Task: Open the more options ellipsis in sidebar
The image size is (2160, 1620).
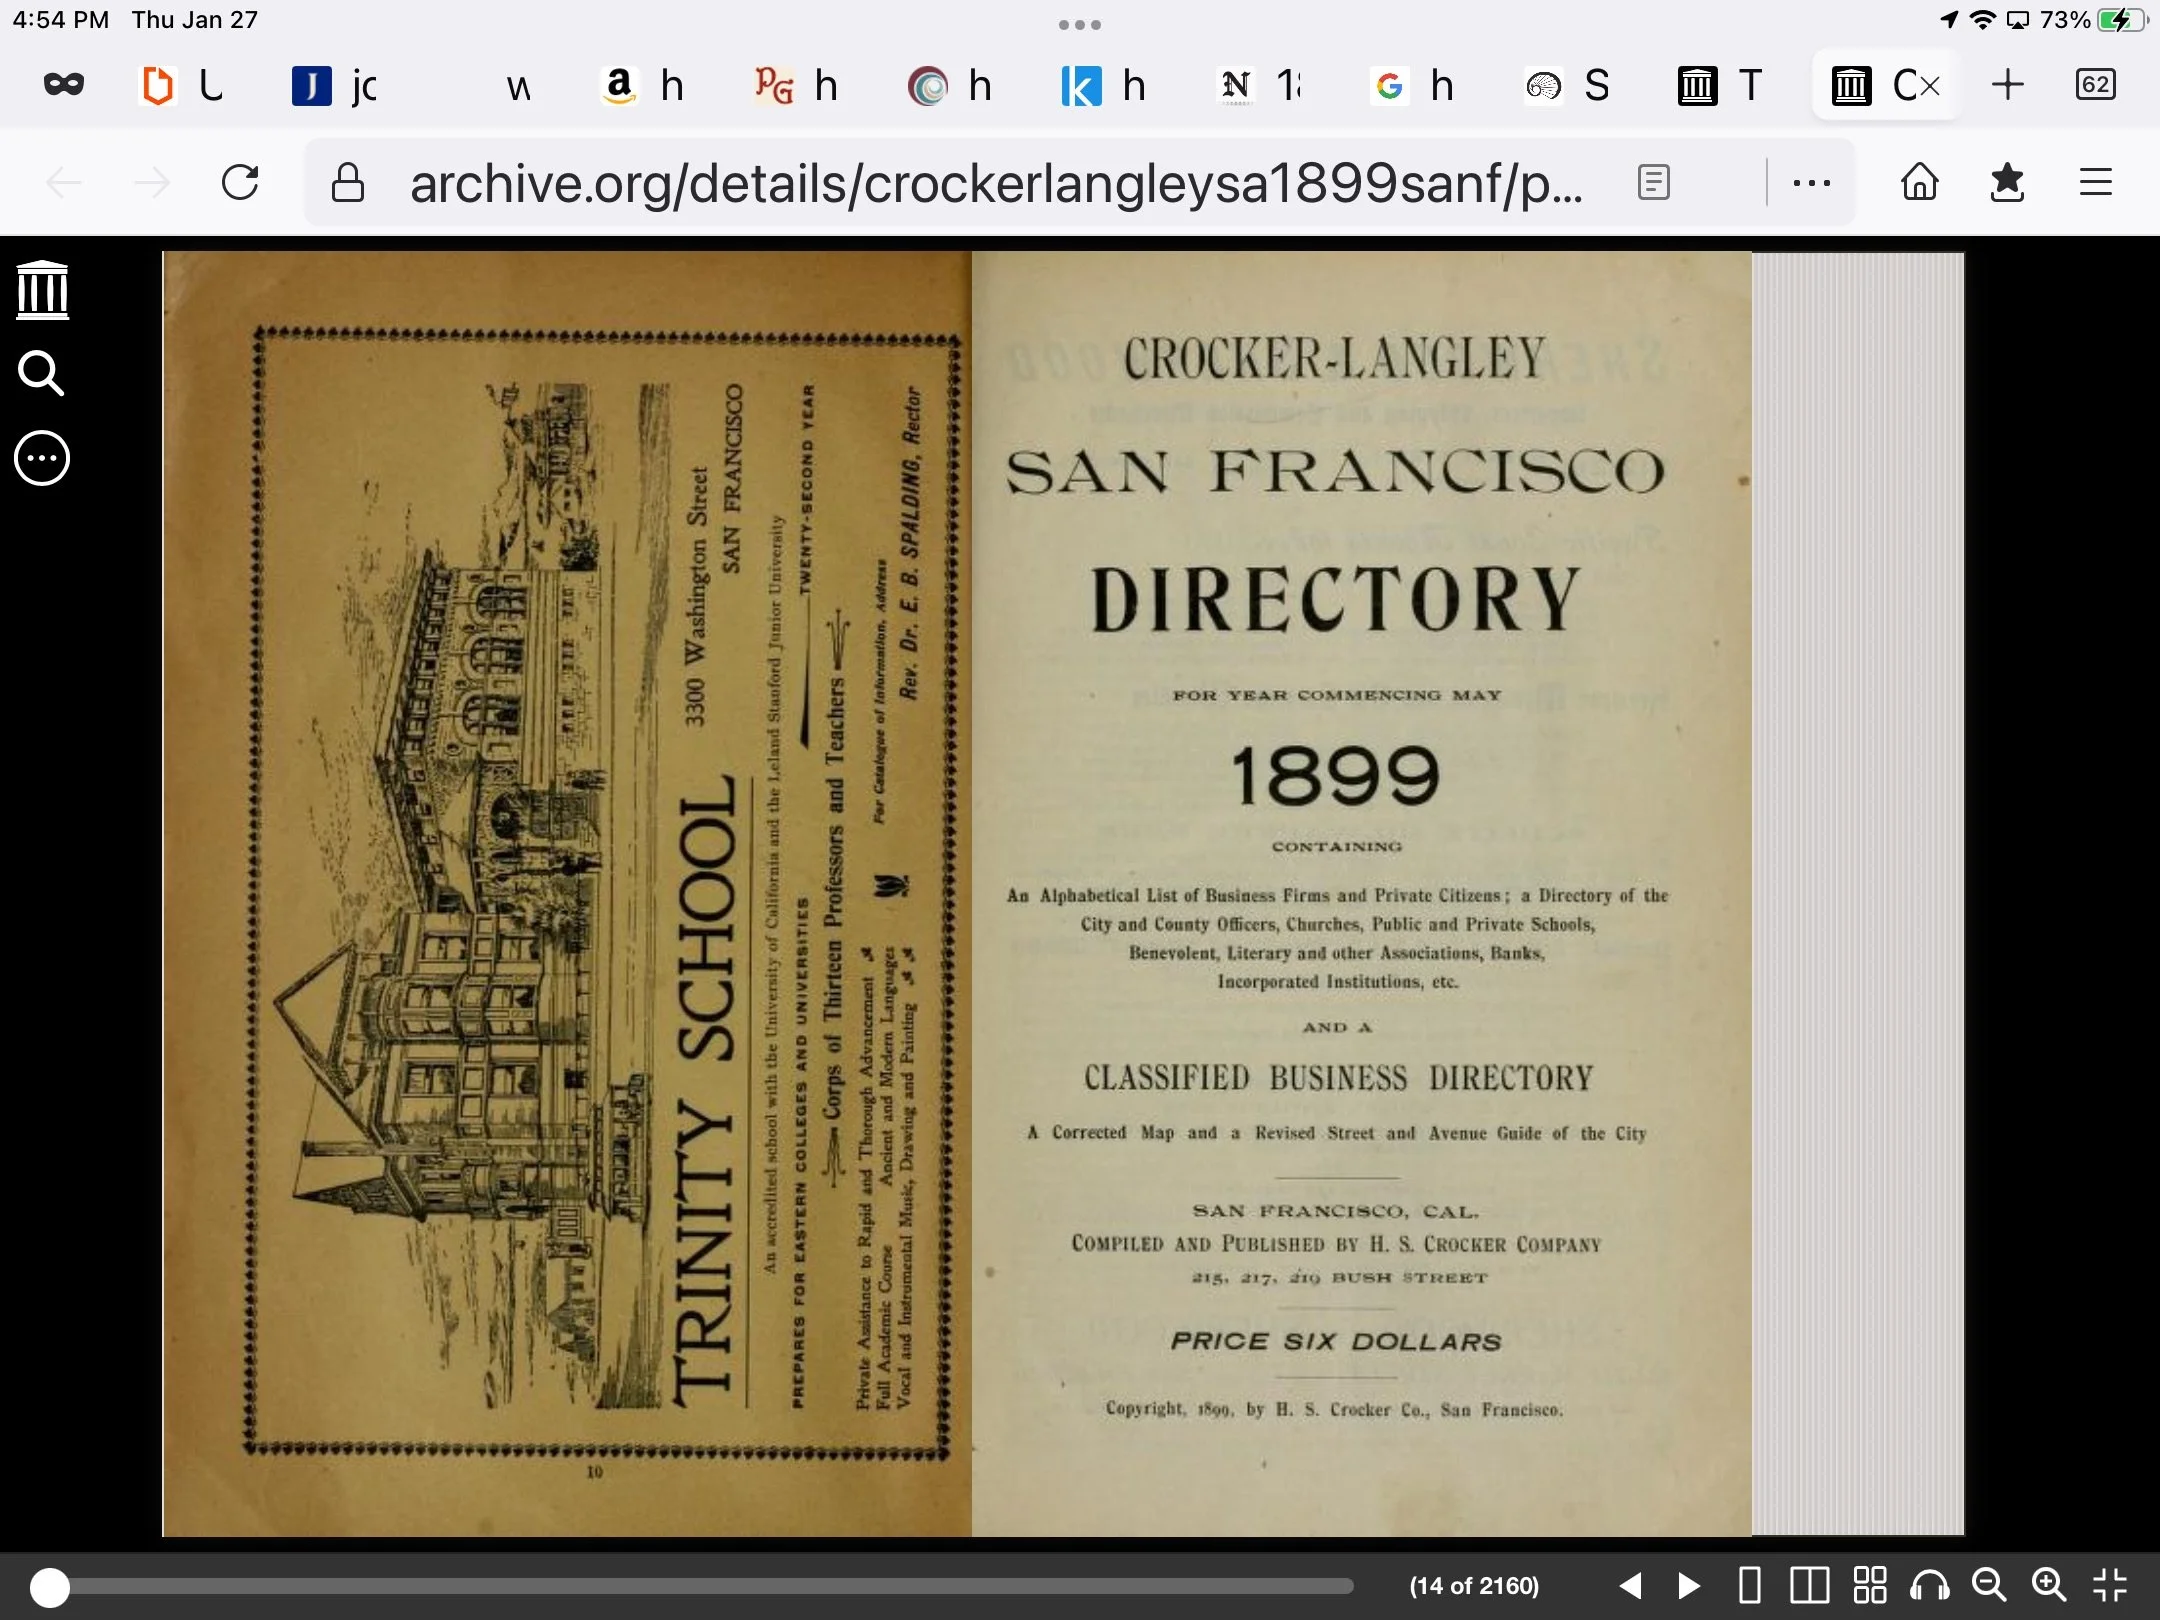Action: [x=42, y=459]
